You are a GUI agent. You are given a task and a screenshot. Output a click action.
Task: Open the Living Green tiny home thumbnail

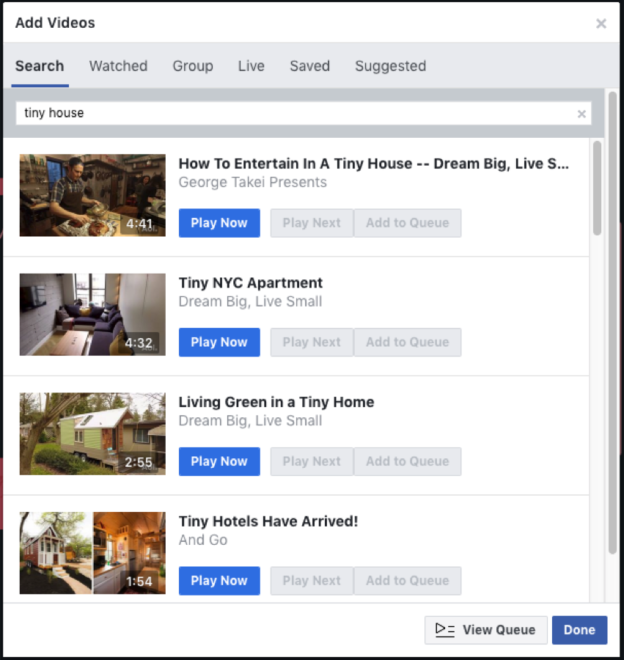(93, 434)
